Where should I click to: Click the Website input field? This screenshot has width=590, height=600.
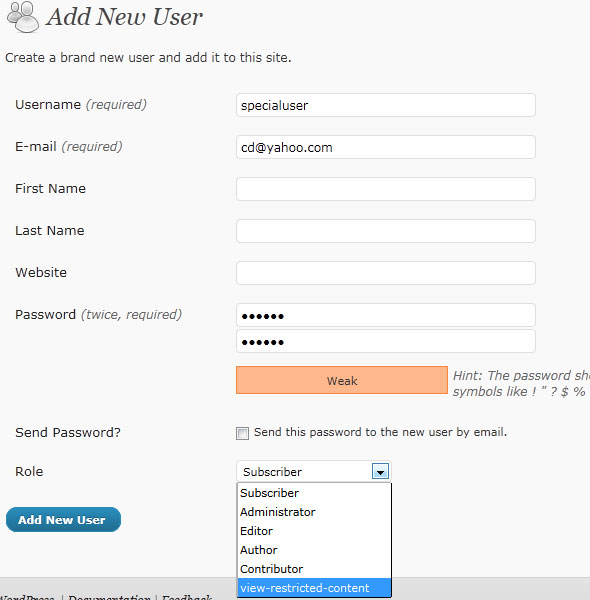pyautogui.click(x=386, y=273)
